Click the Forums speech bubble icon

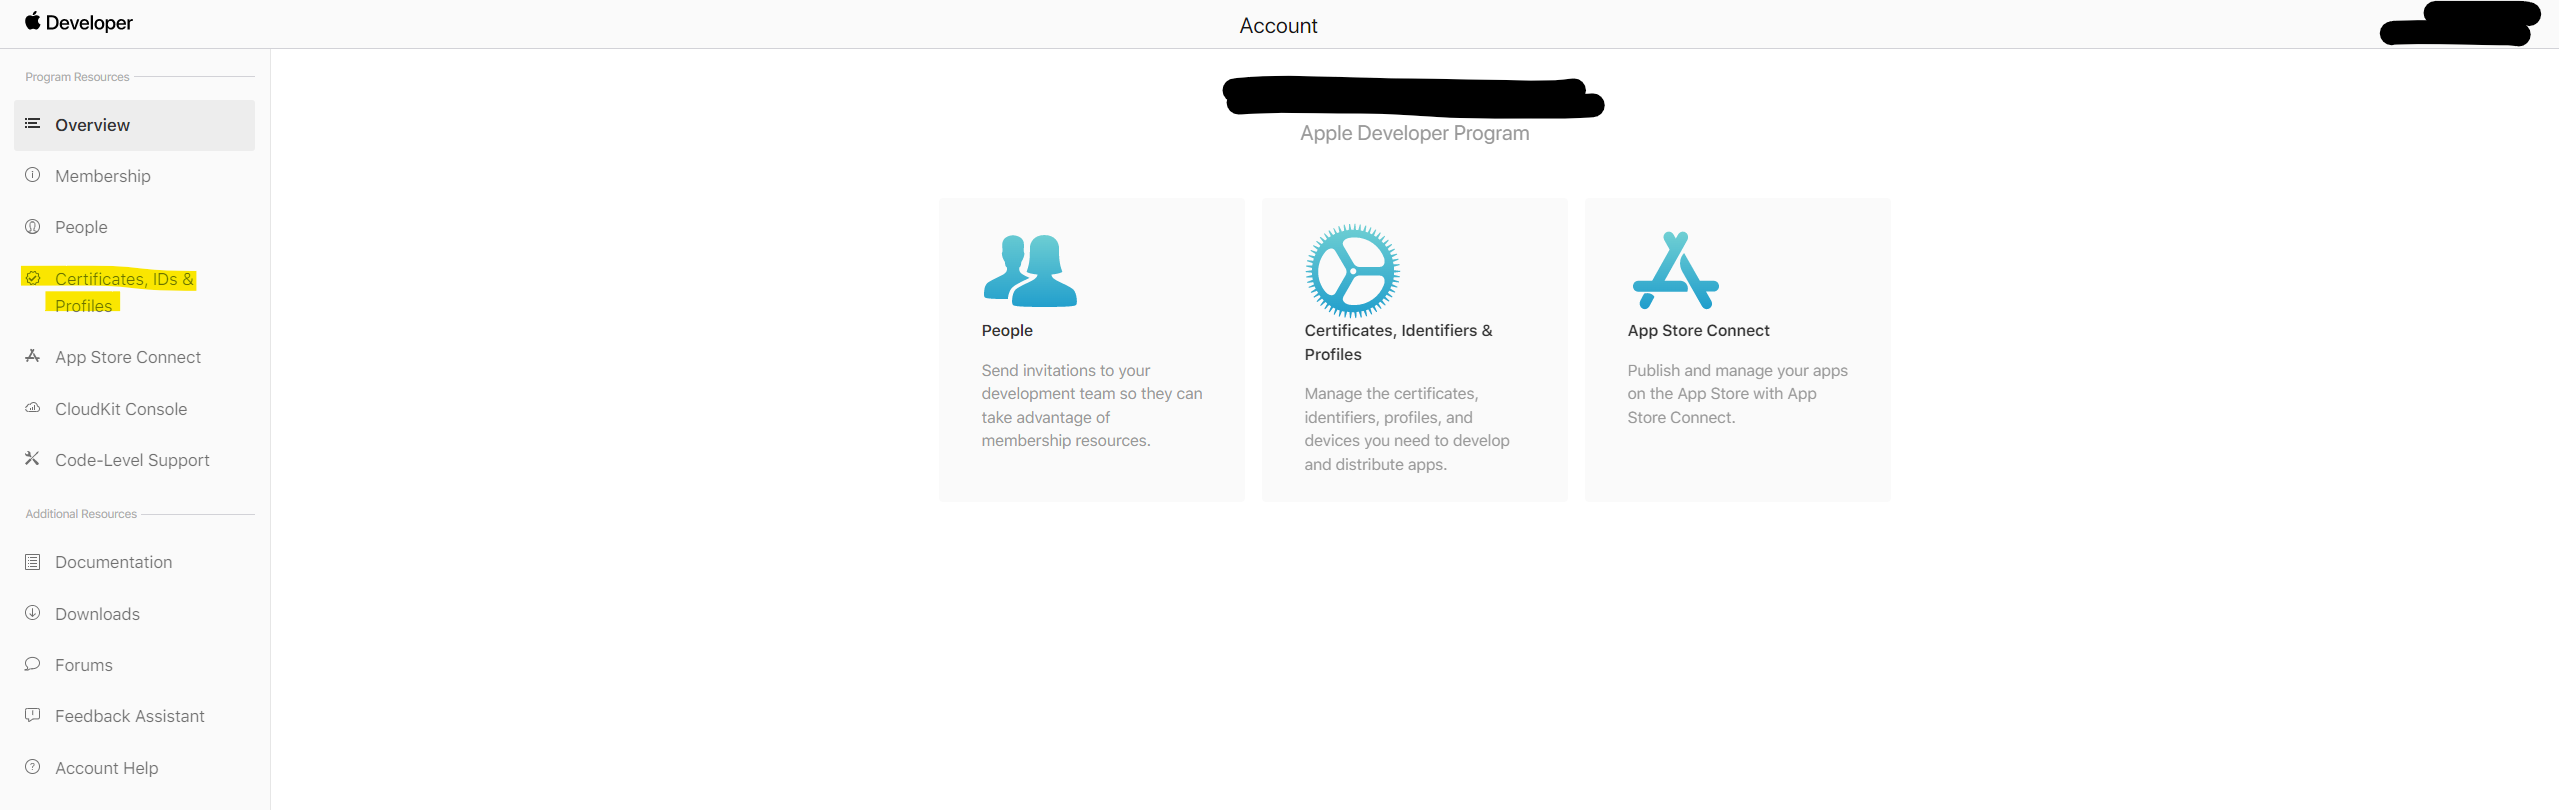tap(33, 664)
